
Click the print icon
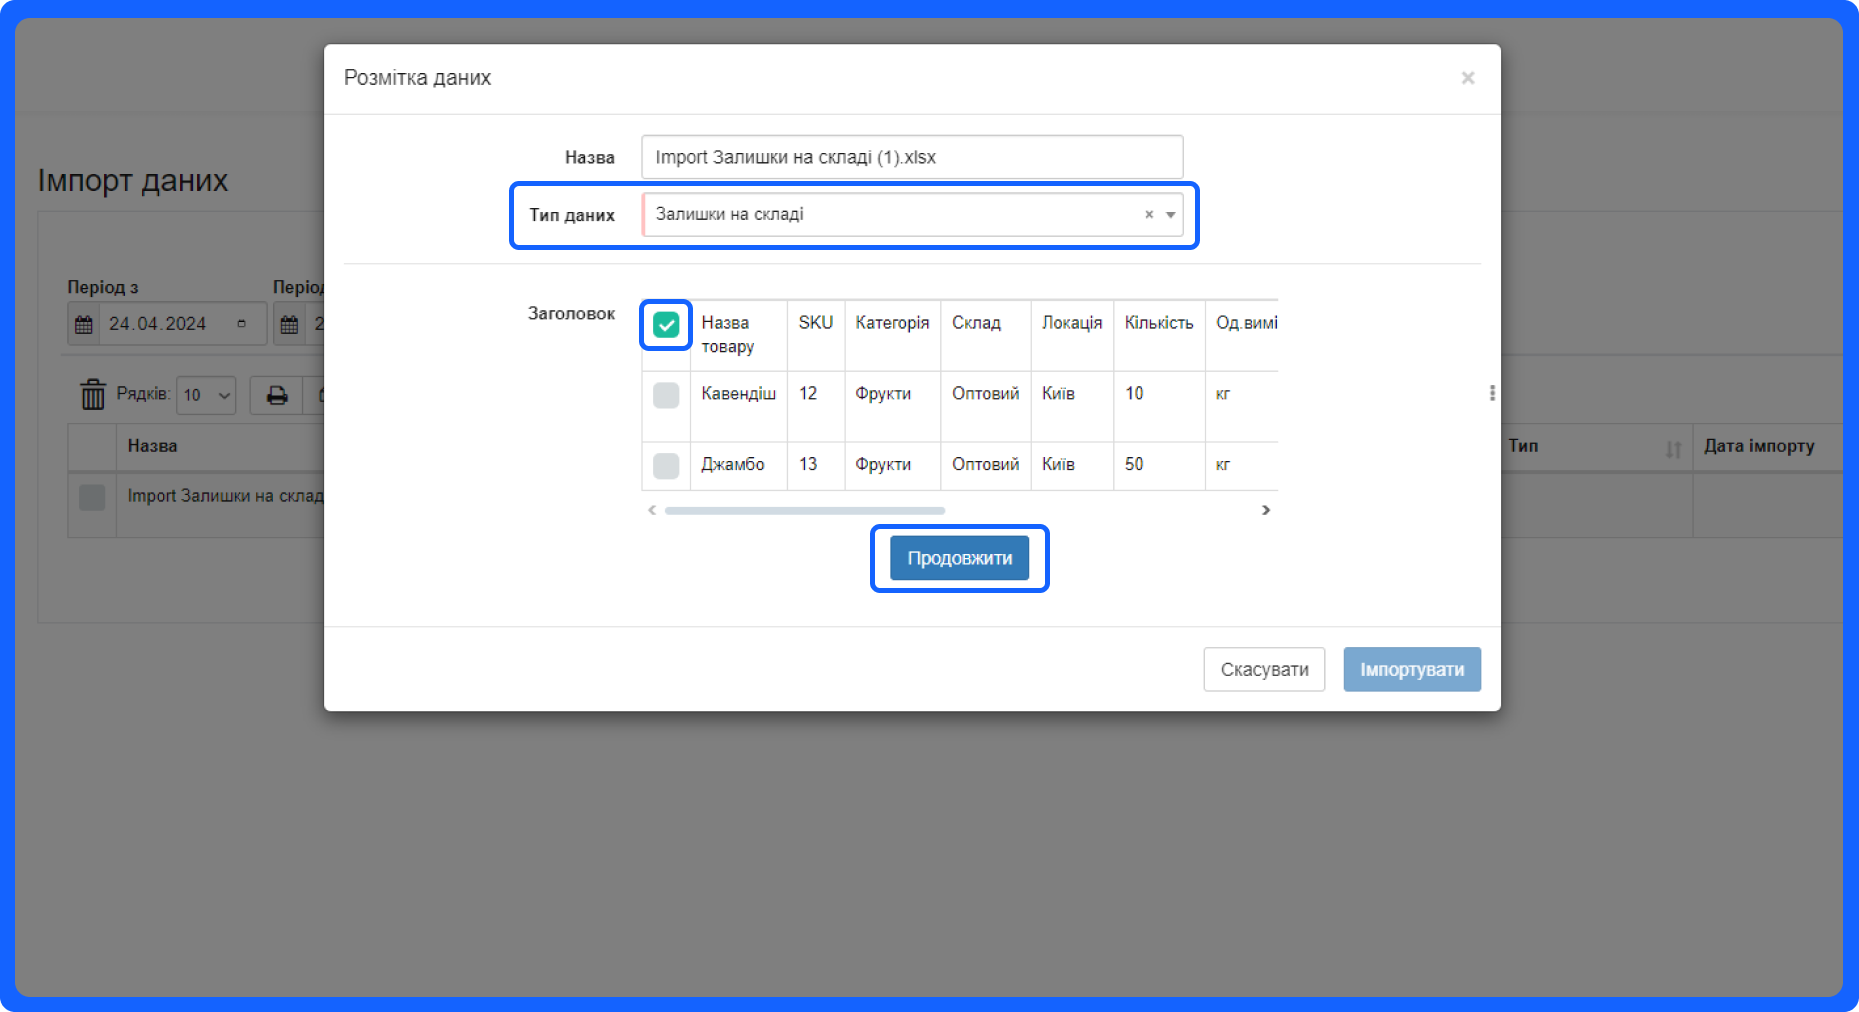pyautogui.click(x=277, y=395)
